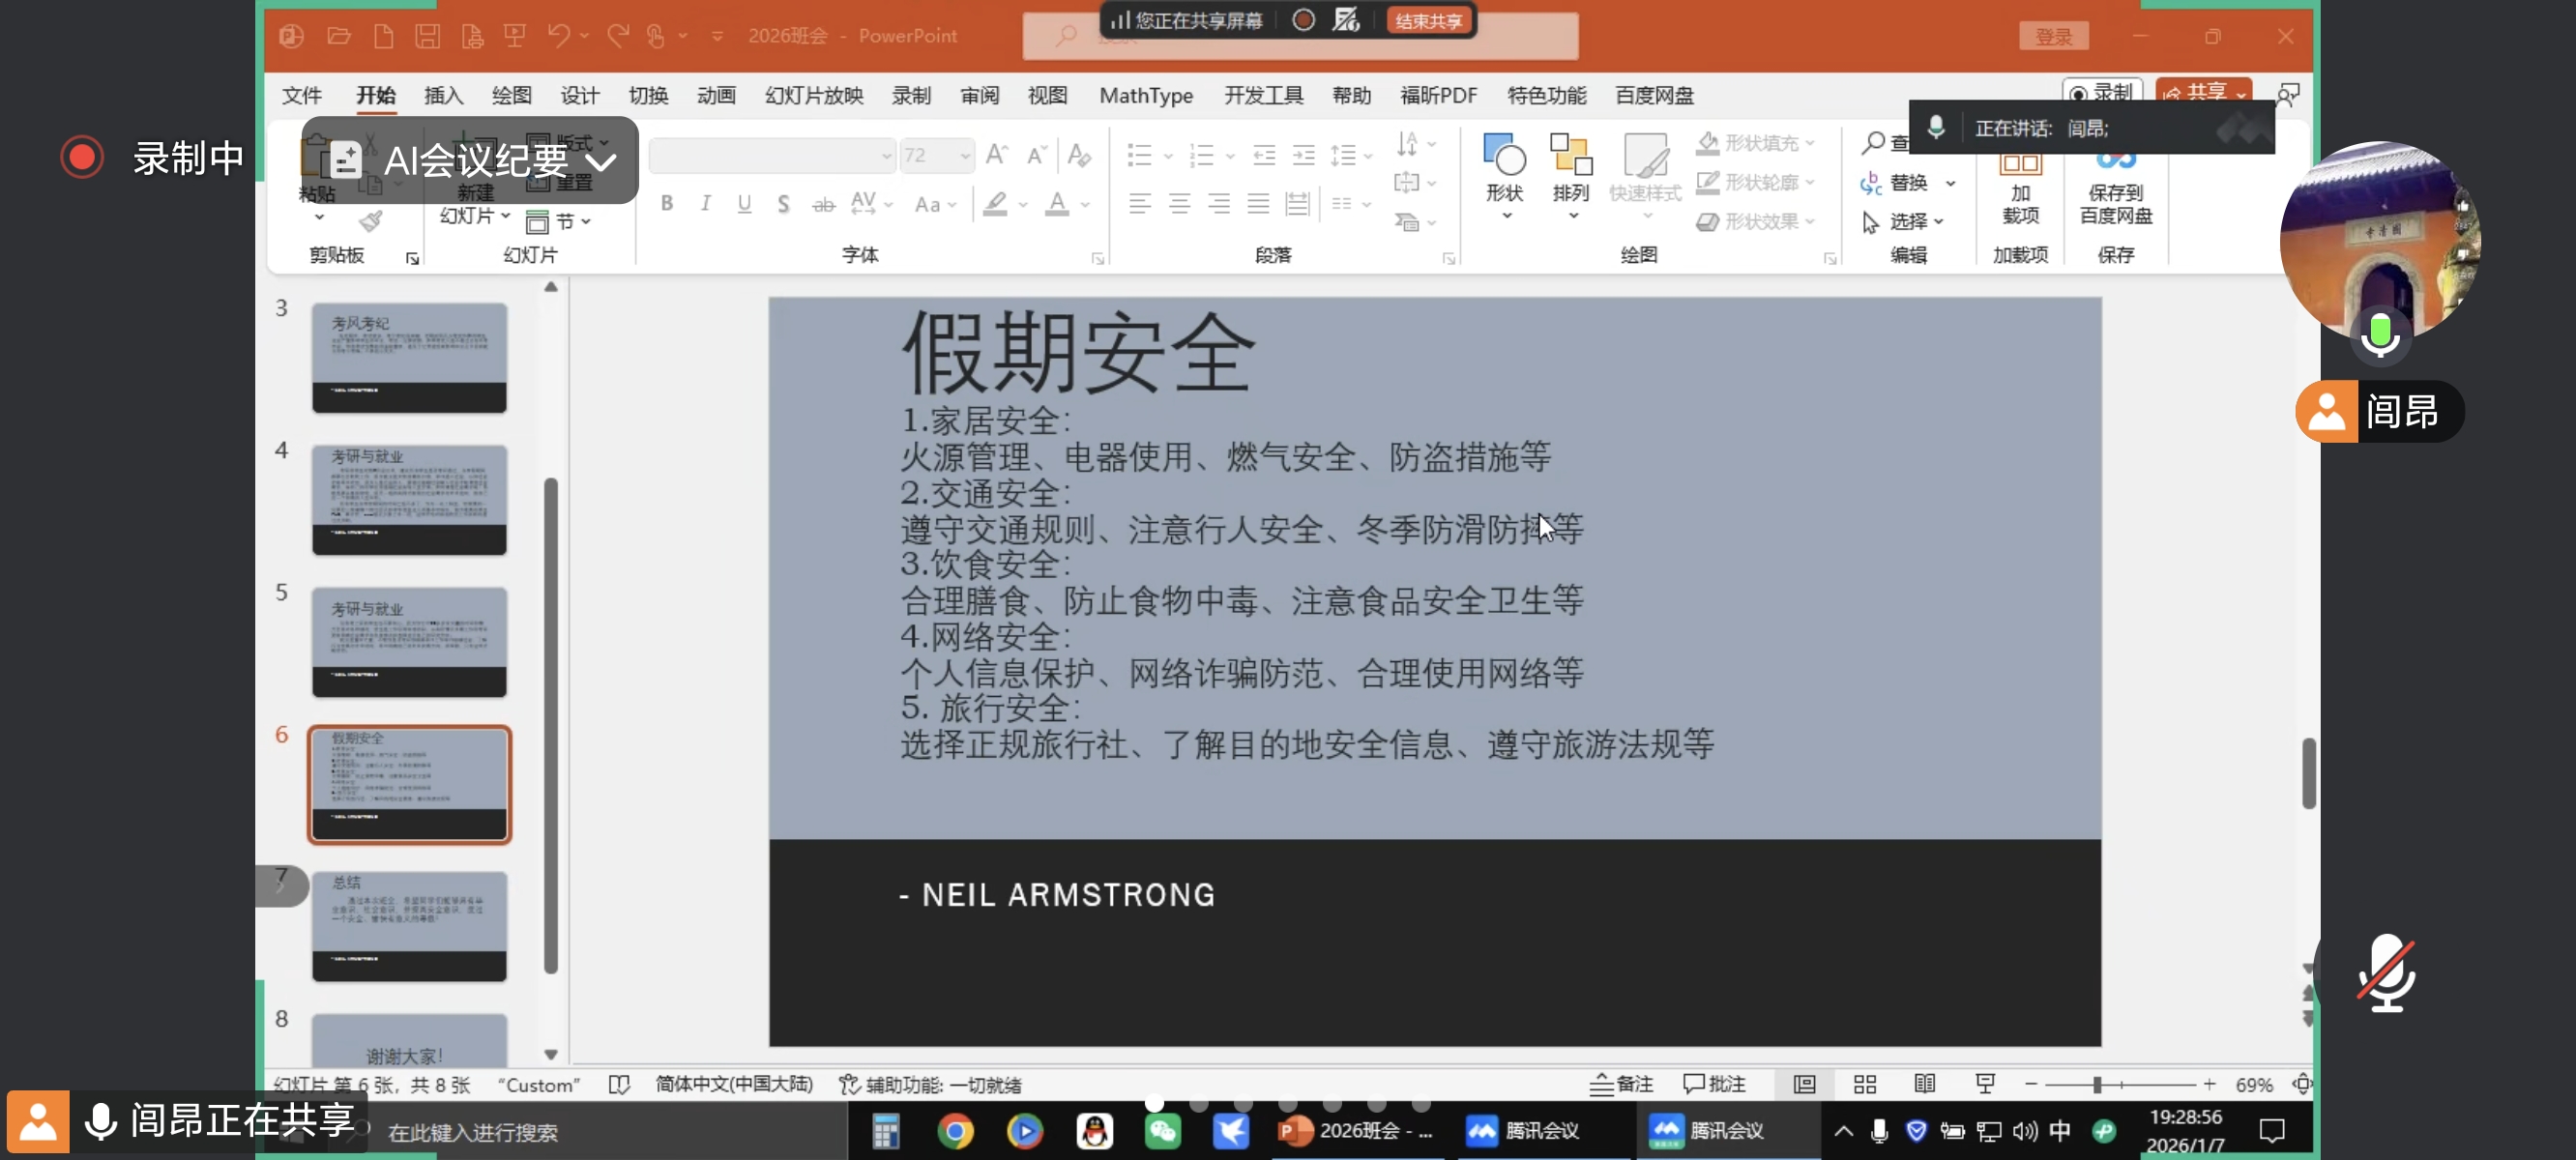Expand the AI会议纪要 dropdown chevron
2576x1160 pixels.
pos(601,161)
